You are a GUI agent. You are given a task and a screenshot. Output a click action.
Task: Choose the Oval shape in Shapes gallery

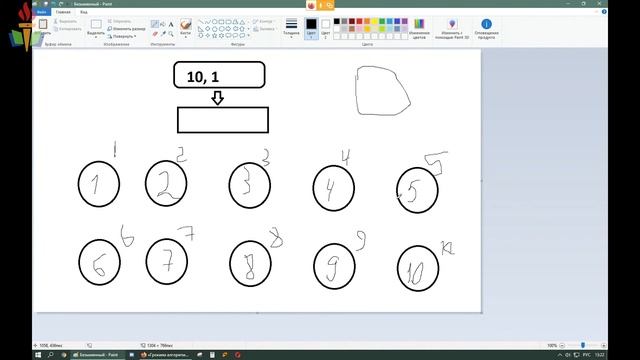[x=214, y=22]
